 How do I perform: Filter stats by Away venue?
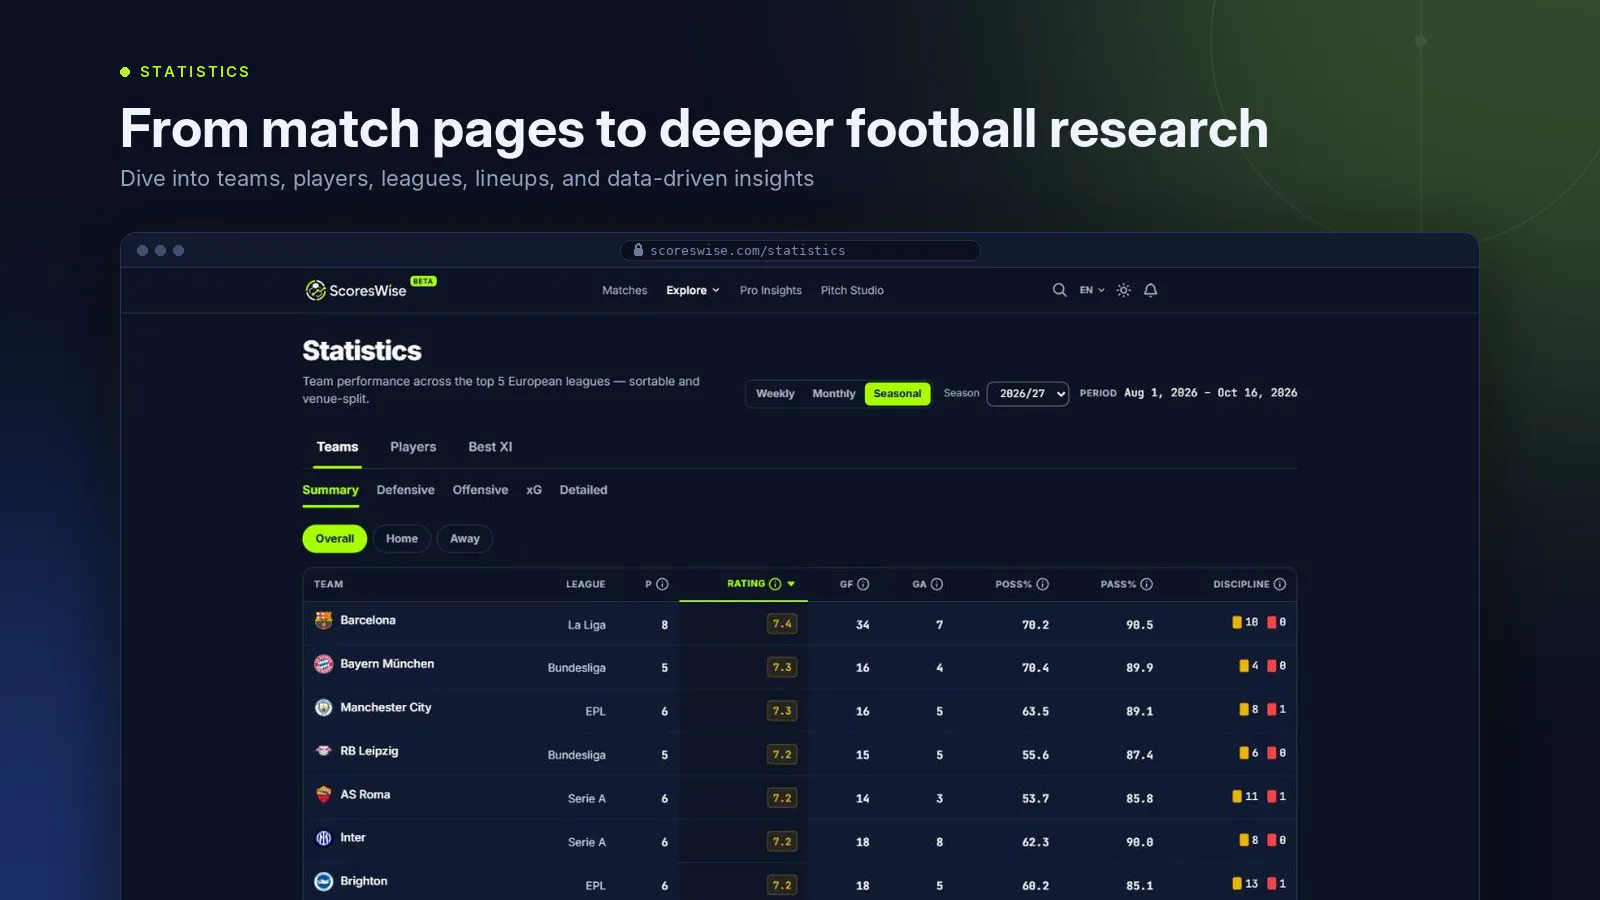465,539
